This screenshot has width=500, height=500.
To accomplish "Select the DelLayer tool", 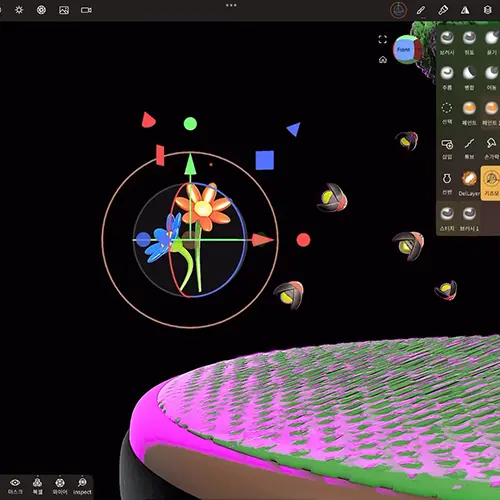I will tap(469, 184).
